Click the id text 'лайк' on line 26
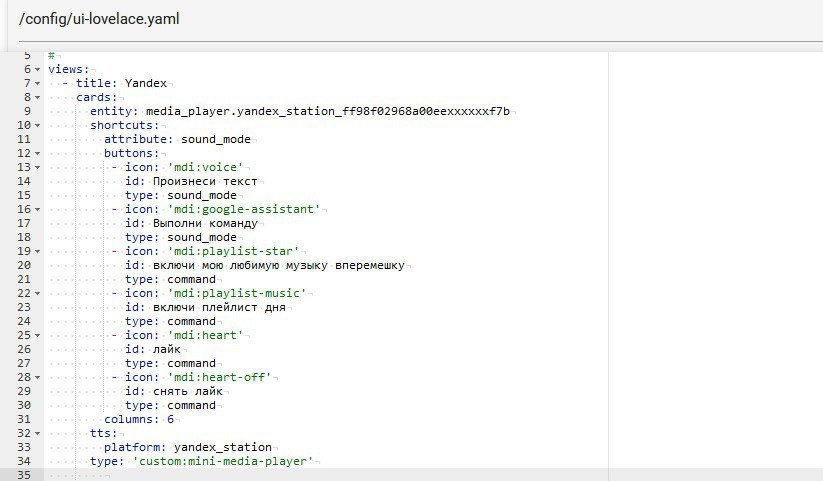Screen dimensions: 823x481 166,349
